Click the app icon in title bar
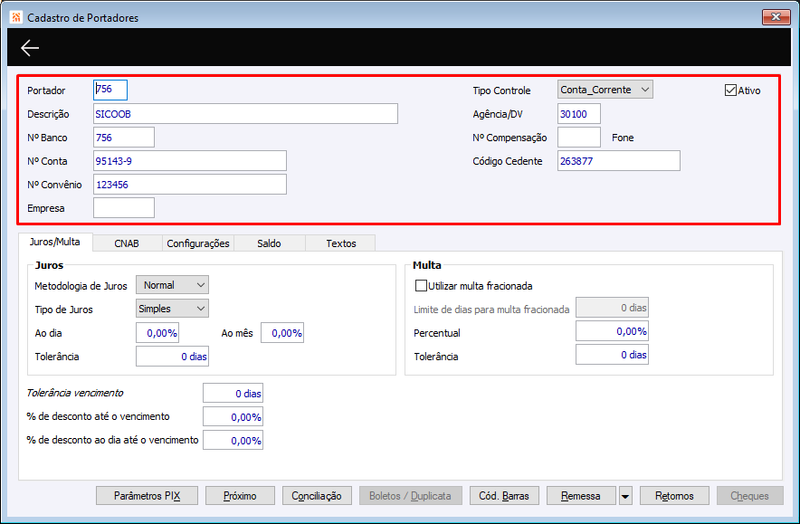Screen dimensions: 800x524 (16, 17)
